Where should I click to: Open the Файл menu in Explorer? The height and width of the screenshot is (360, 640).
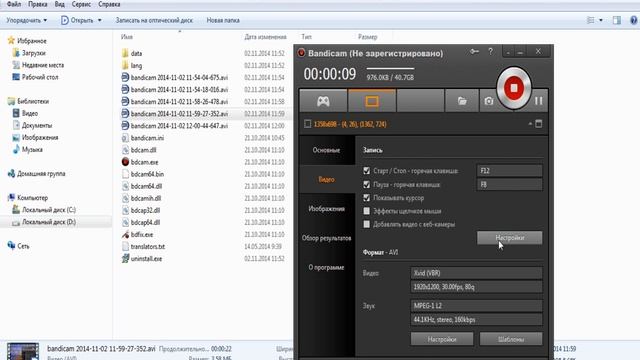click(14, 4)
